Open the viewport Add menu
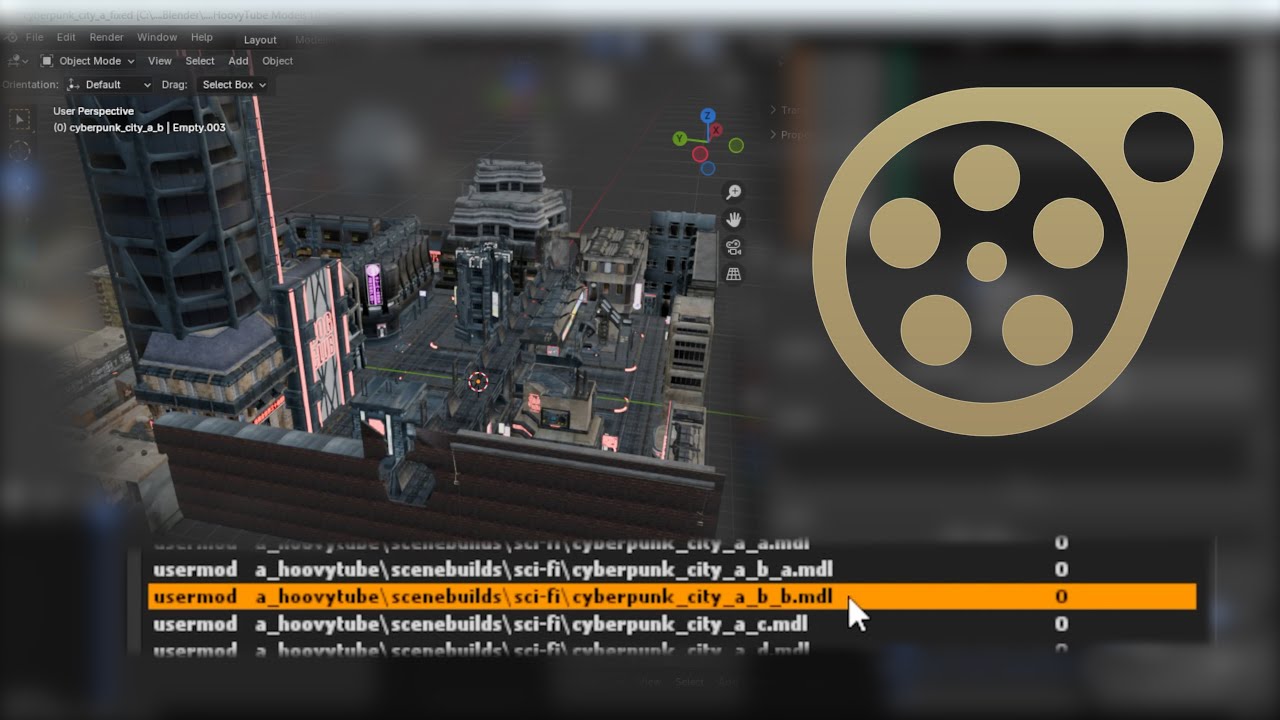 [238, 61]
